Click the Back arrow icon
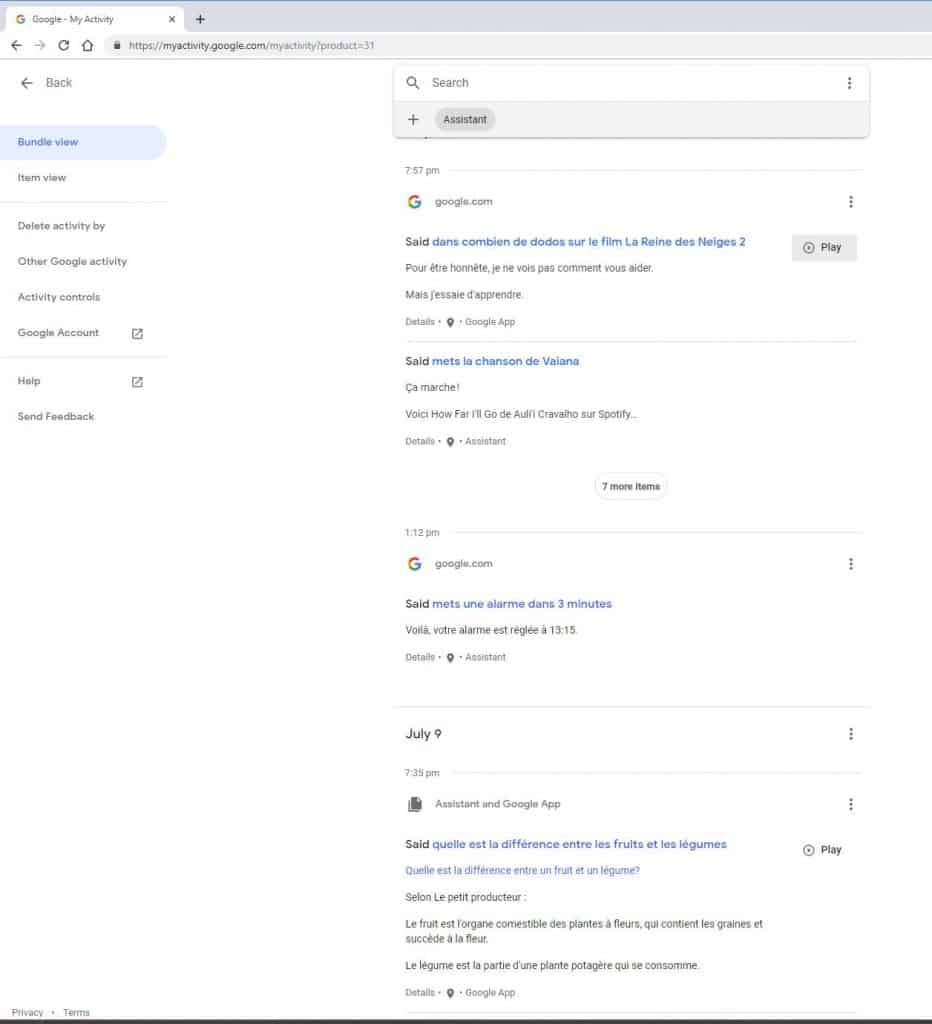932x1024 pixels. click(x=27, y=83)
